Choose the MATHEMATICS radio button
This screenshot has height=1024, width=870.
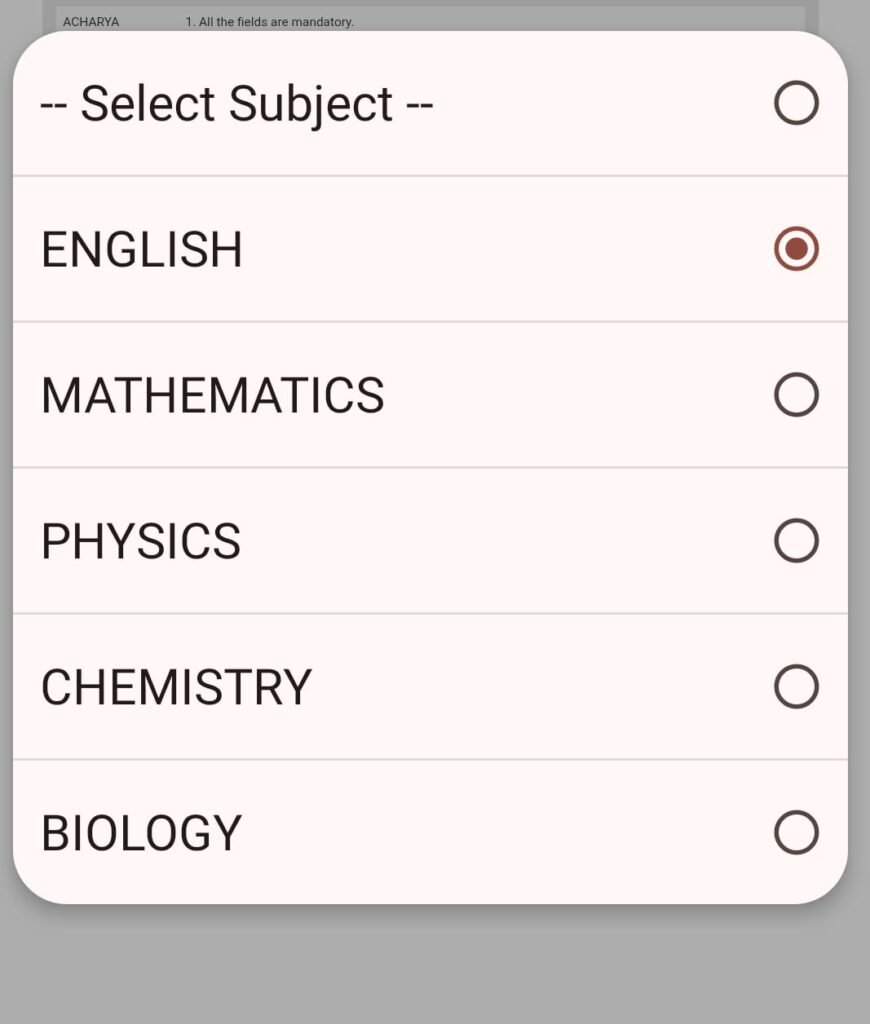[796, 395]
